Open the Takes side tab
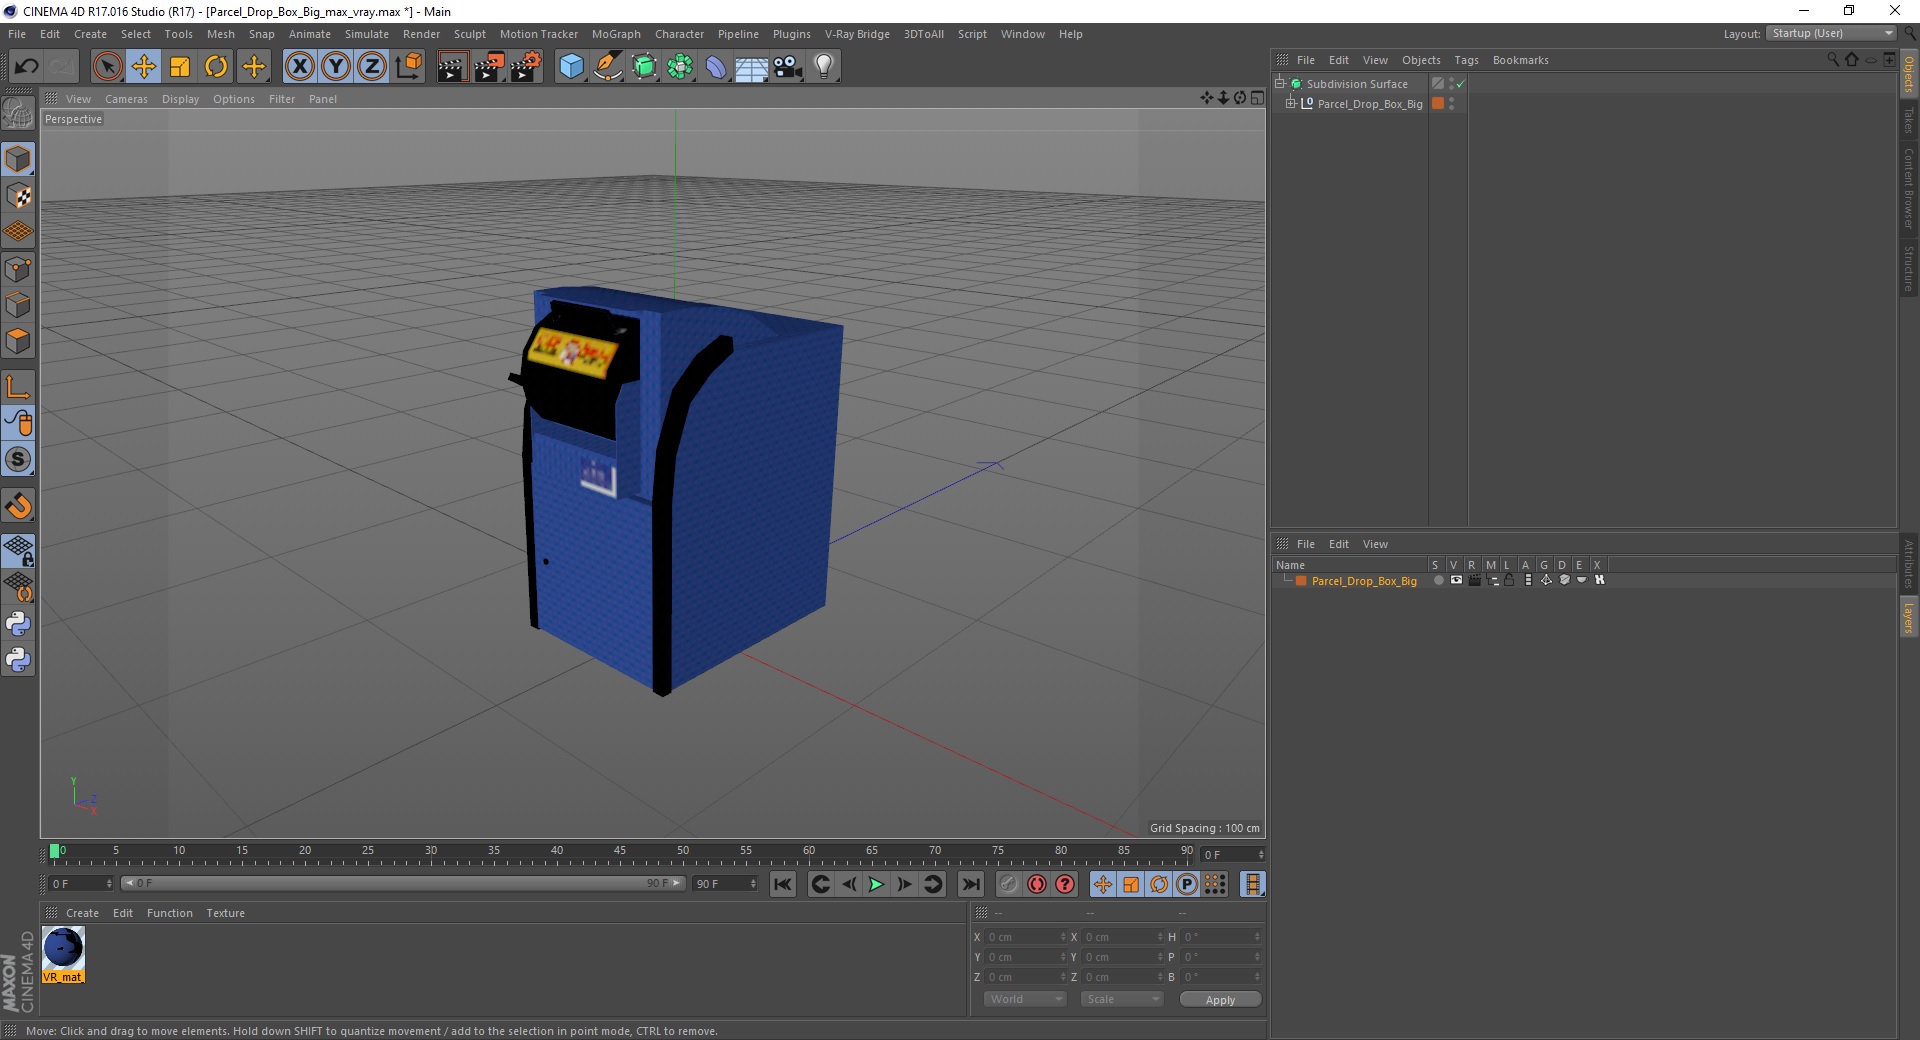The width and height of the screenshot is (1920, 1040). pyautogui.click(x=1908, y=120)
